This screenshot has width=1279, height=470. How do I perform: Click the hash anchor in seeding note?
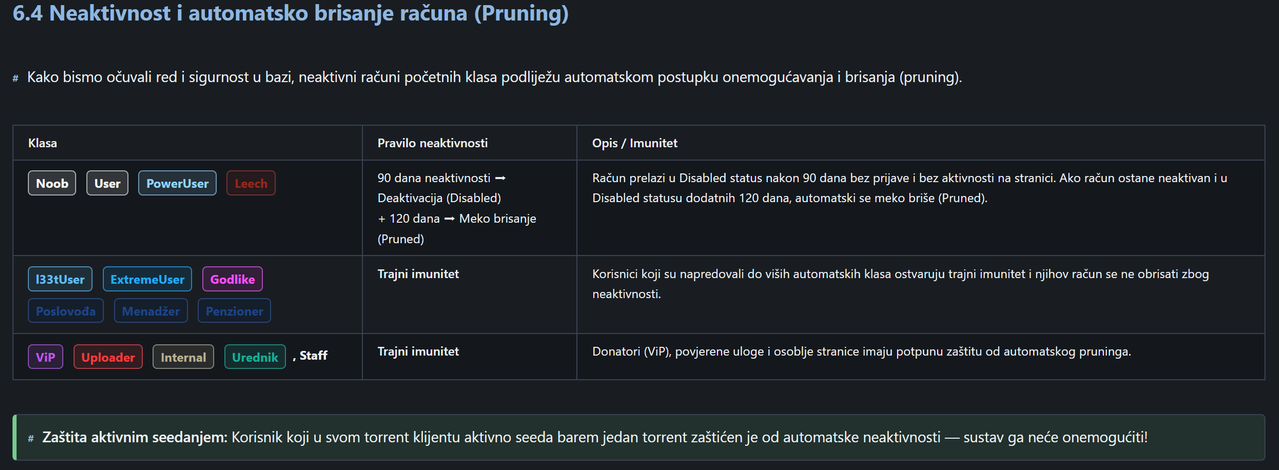coord(32,439)
